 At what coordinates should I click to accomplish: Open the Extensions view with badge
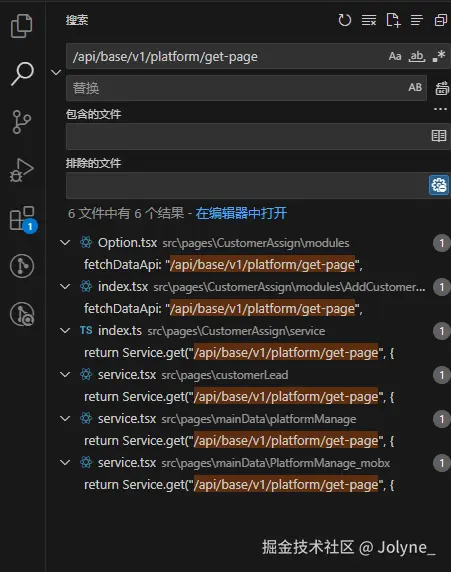(x=23, y=219)
